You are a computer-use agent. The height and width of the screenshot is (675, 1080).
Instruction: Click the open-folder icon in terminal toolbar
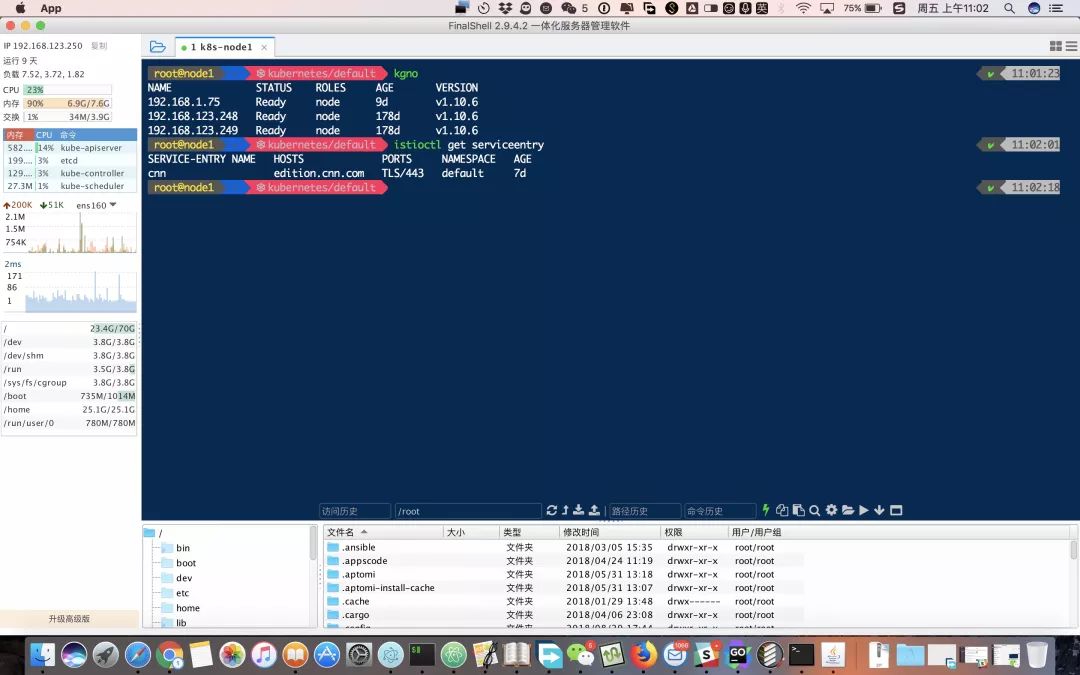tap(848, 510)
